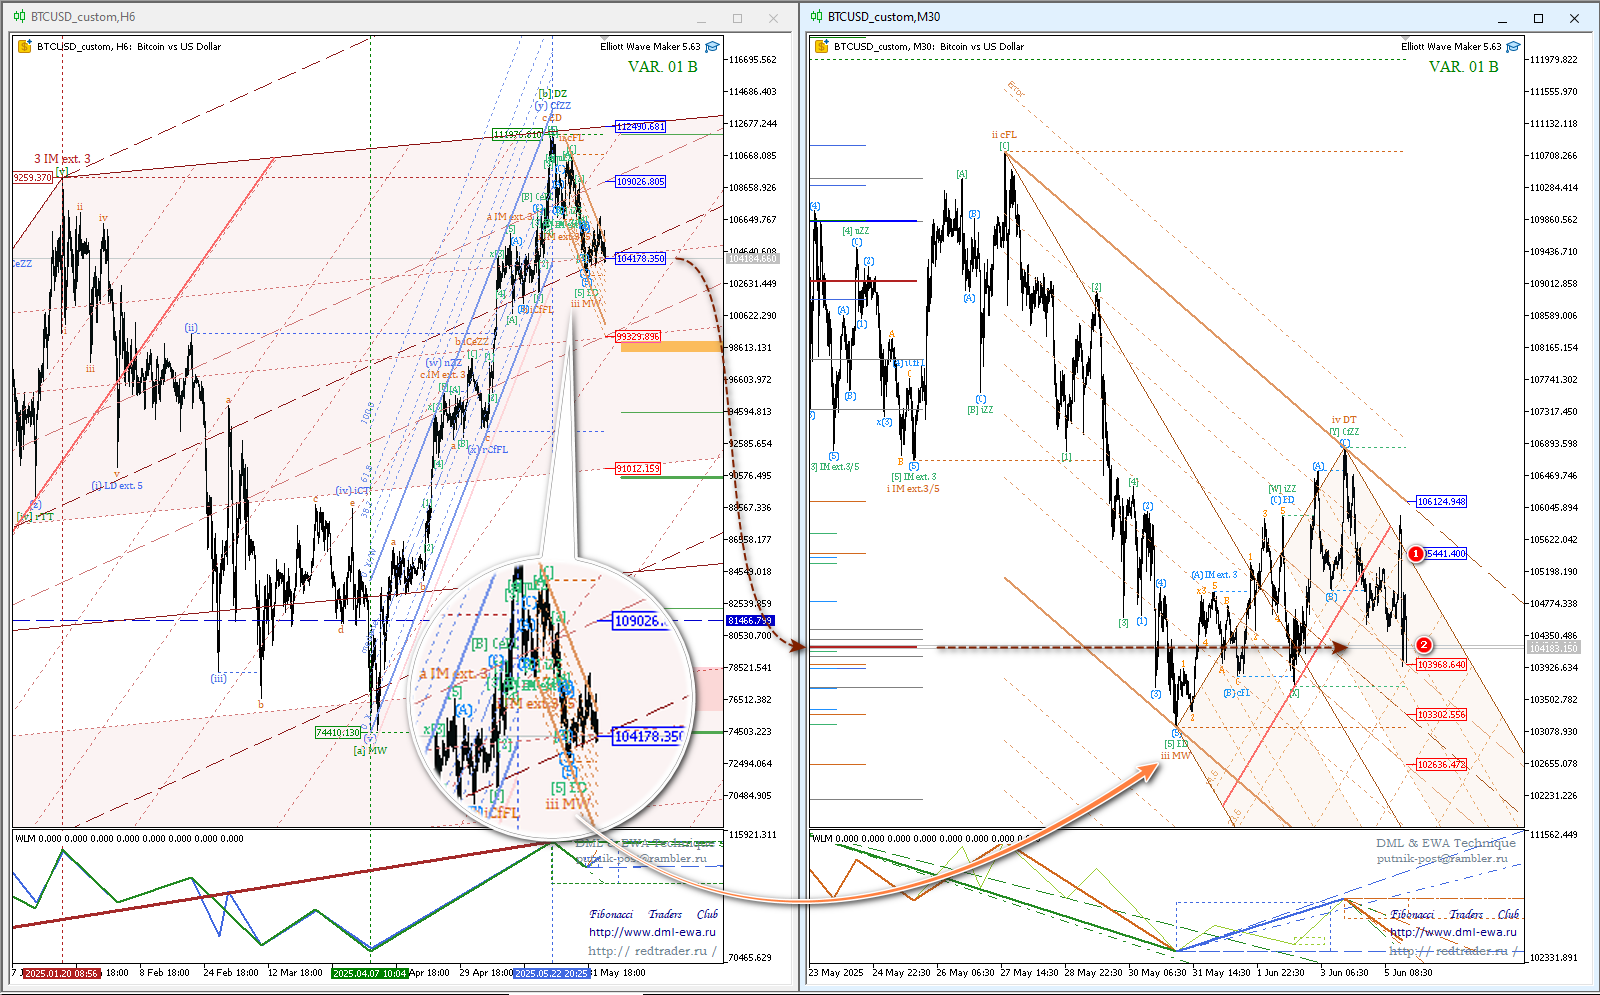The height and width of the screenshot is (995, 1600).
Task: Click the BTCUSD_custom,M30 window chart icon
Action: coord(817,17)
